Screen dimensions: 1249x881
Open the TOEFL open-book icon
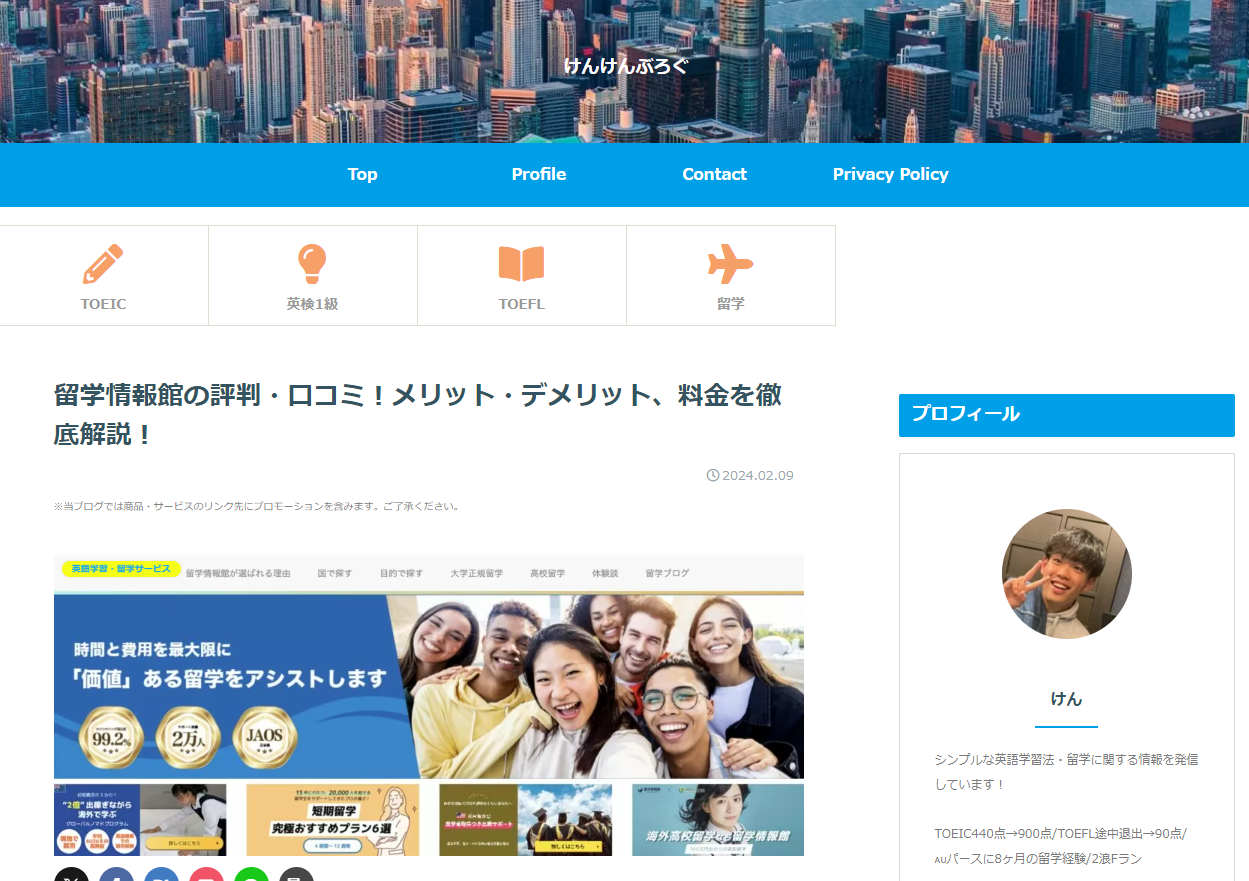[521, 264]
